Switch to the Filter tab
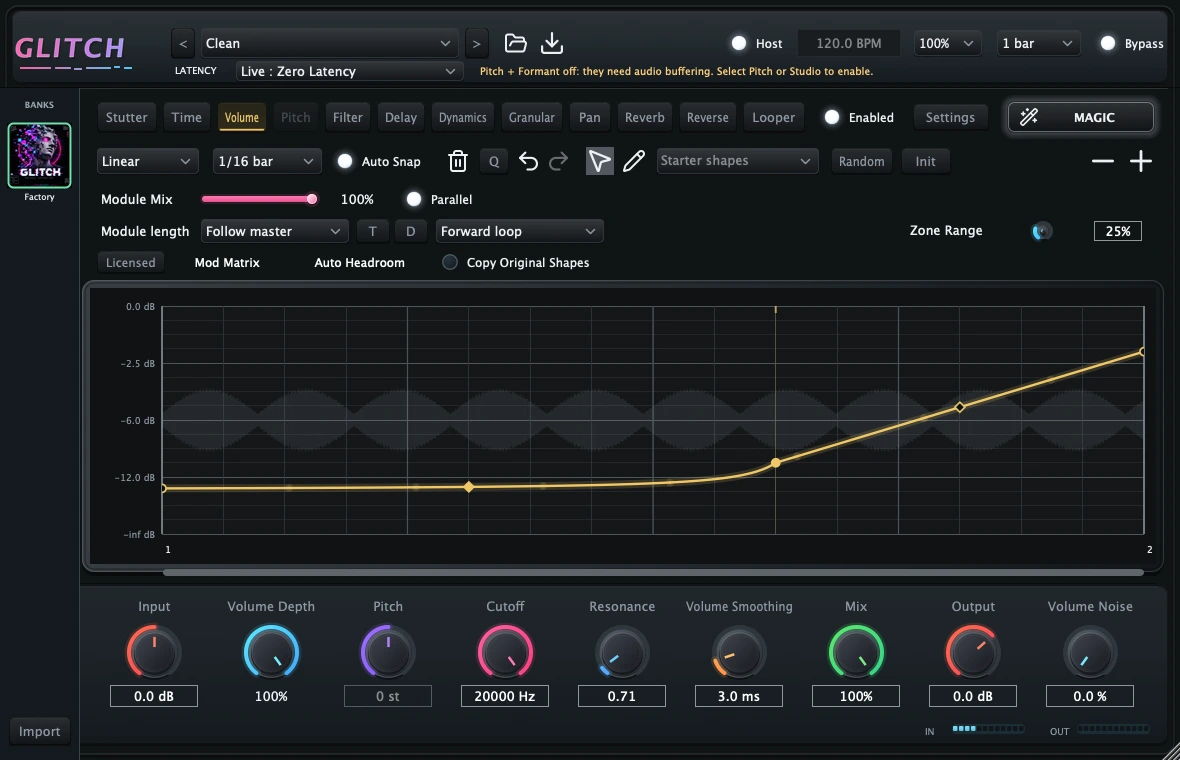 pos(348,117)
